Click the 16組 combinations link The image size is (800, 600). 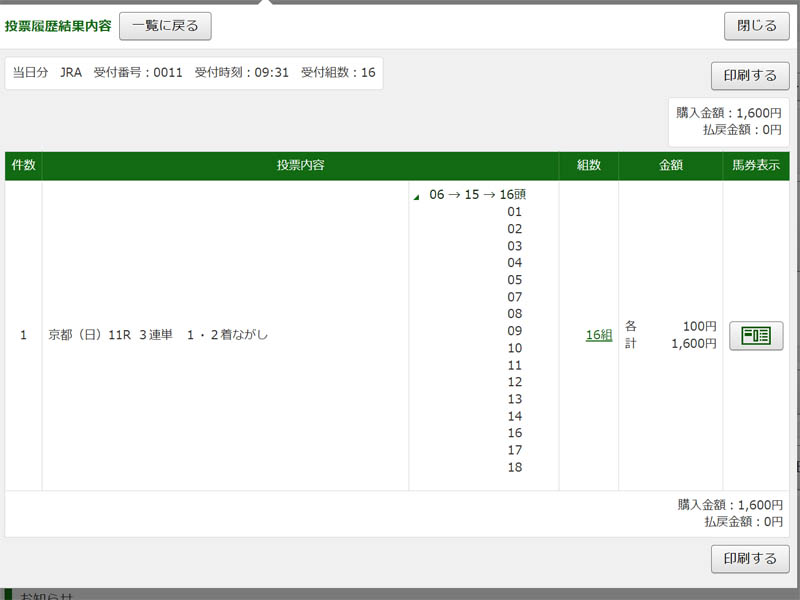coord(598,336)
